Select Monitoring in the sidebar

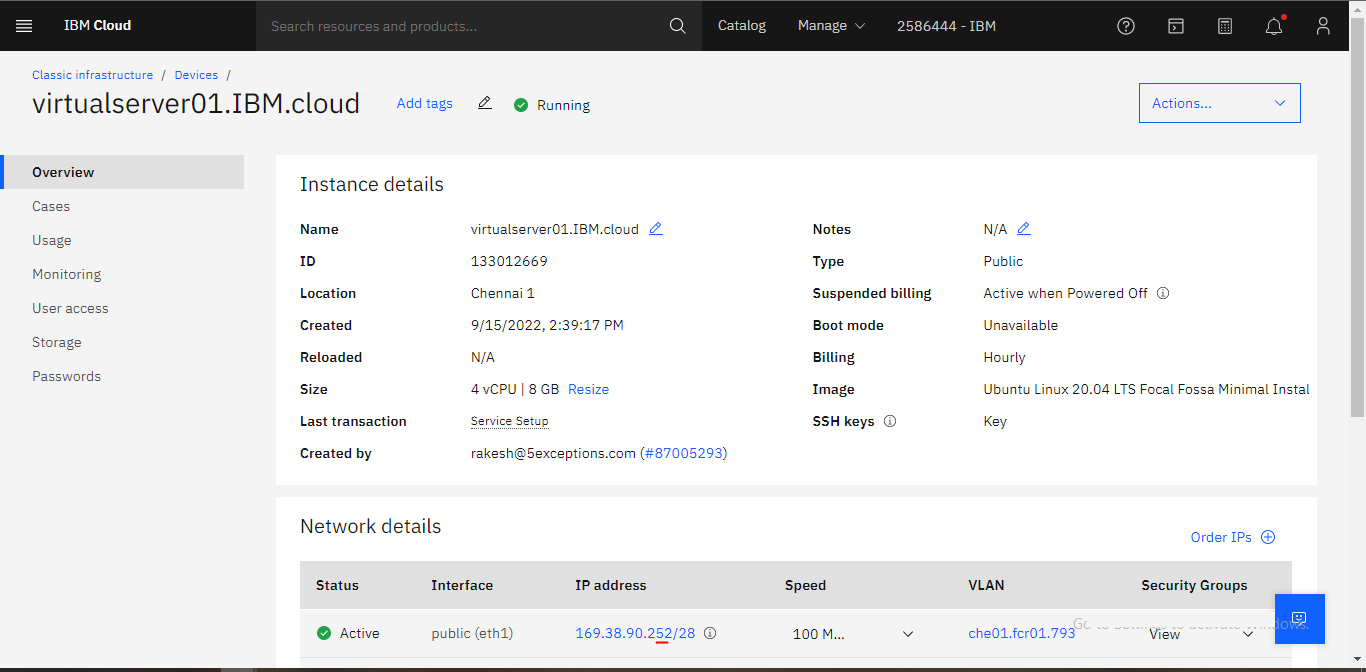click(66, 274)
